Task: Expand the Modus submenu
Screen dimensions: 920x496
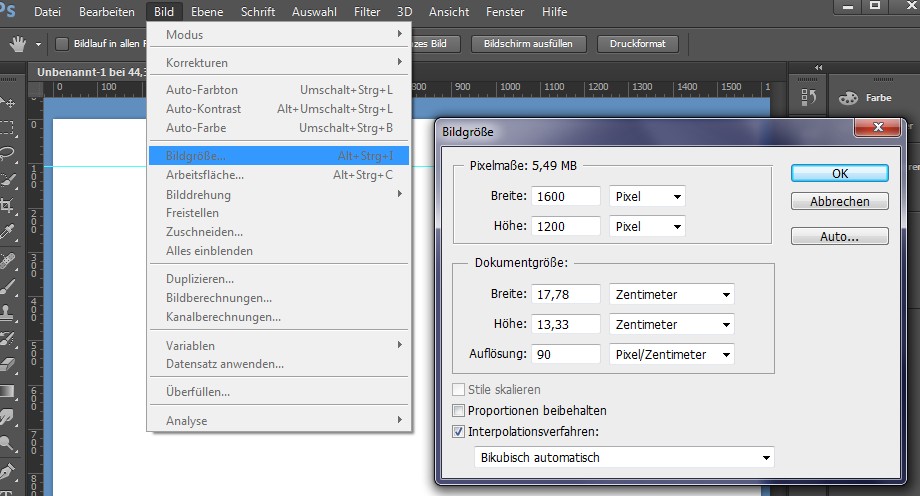Action: click(279, 35)
